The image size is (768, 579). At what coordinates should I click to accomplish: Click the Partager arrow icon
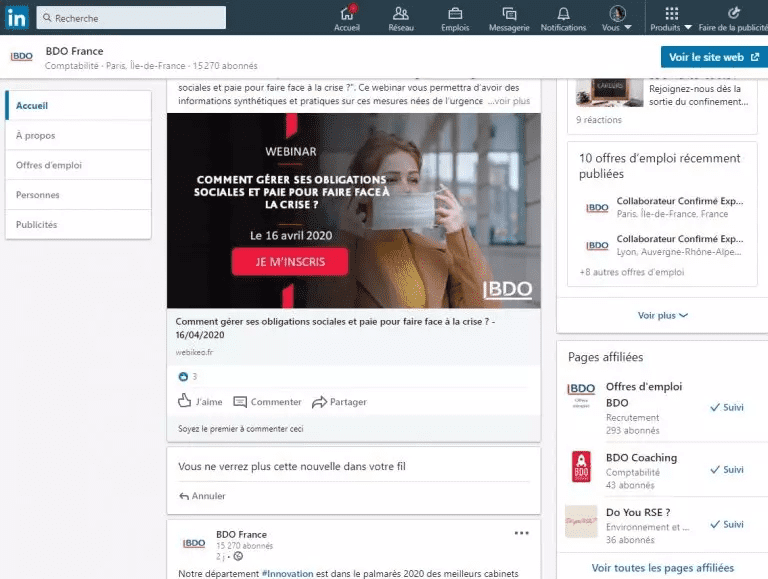click(x=319, y=402)
